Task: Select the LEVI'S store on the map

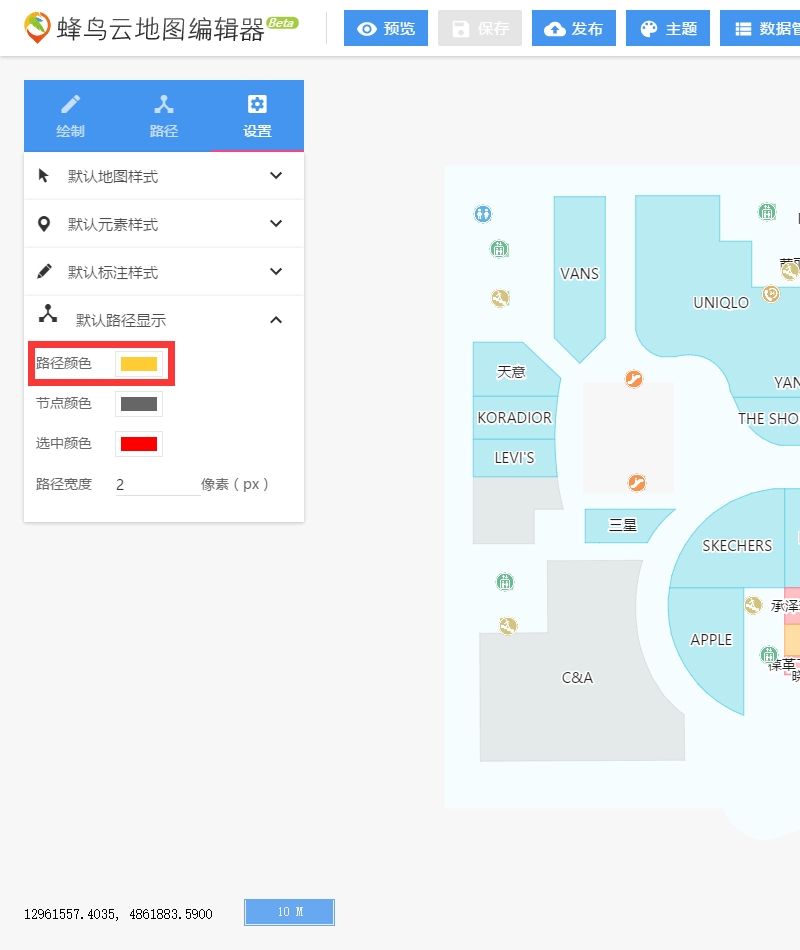Action: coord(515,458)
